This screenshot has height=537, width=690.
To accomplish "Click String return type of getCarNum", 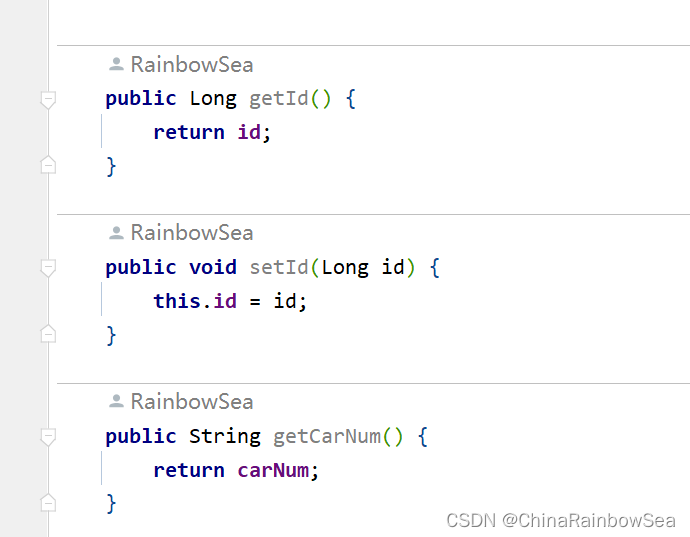I will 225,437.
